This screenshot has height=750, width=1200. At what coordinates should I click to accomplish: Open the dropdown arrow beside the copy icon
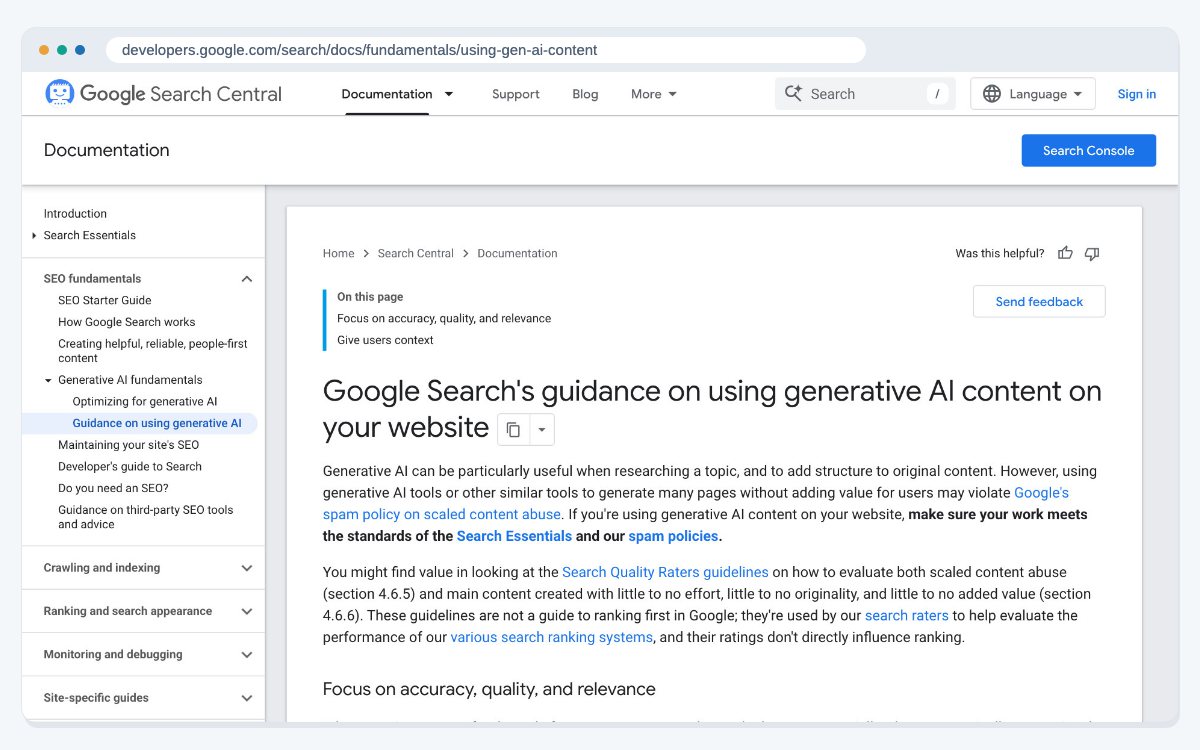541,430
